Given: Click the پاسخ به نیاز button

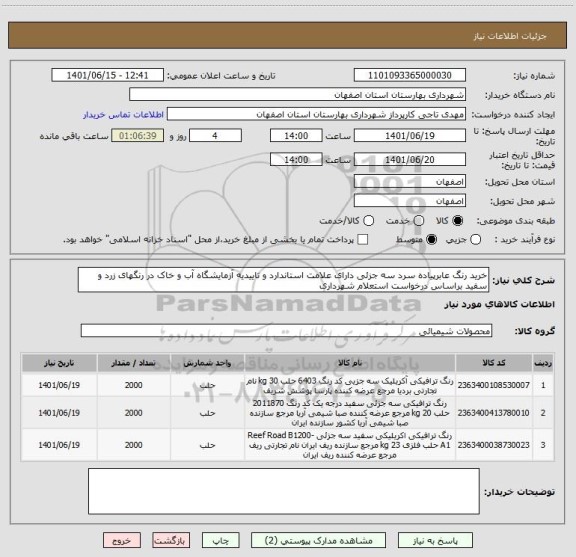Looking at the screenshot, I should (435, 540).
